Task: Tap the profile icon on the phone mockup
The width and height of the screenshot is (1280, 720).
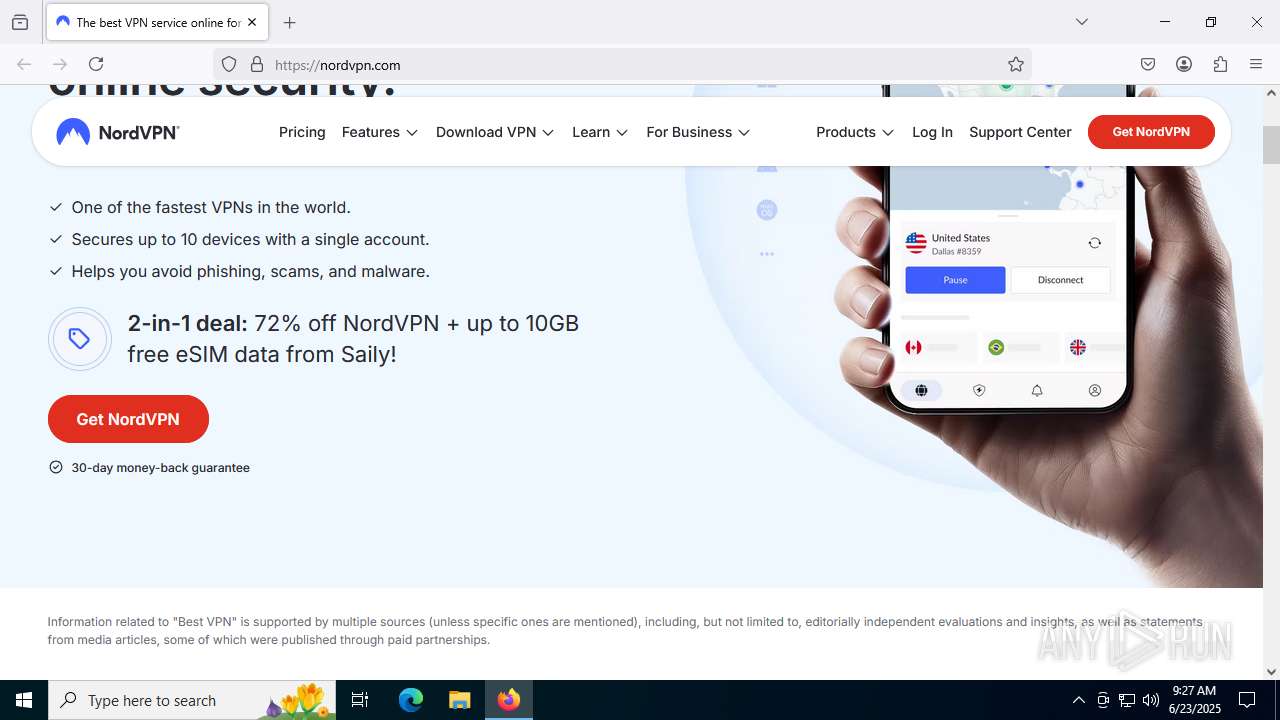Action: pos(1095,390)
